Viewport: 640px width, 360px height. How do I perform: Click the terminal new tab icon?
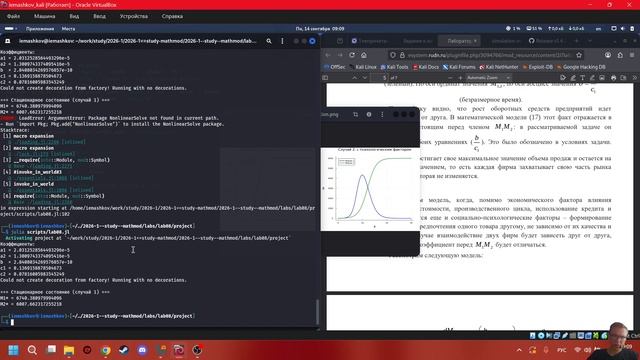pos(7,41)
